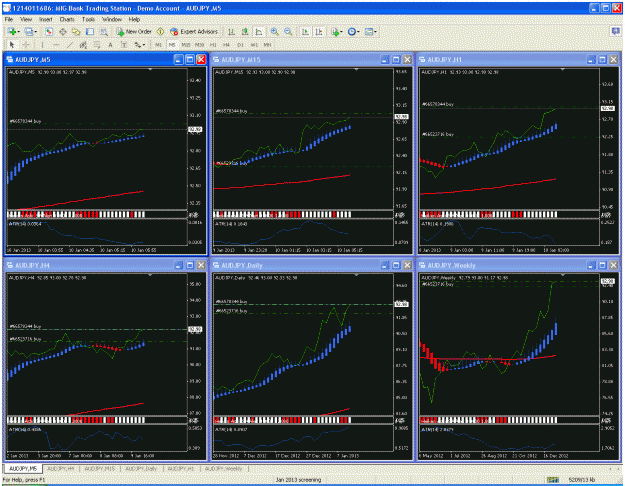The width and height of the screenshot is (625, 486).
Task: Open the Window menu
Action: [112, 19]
